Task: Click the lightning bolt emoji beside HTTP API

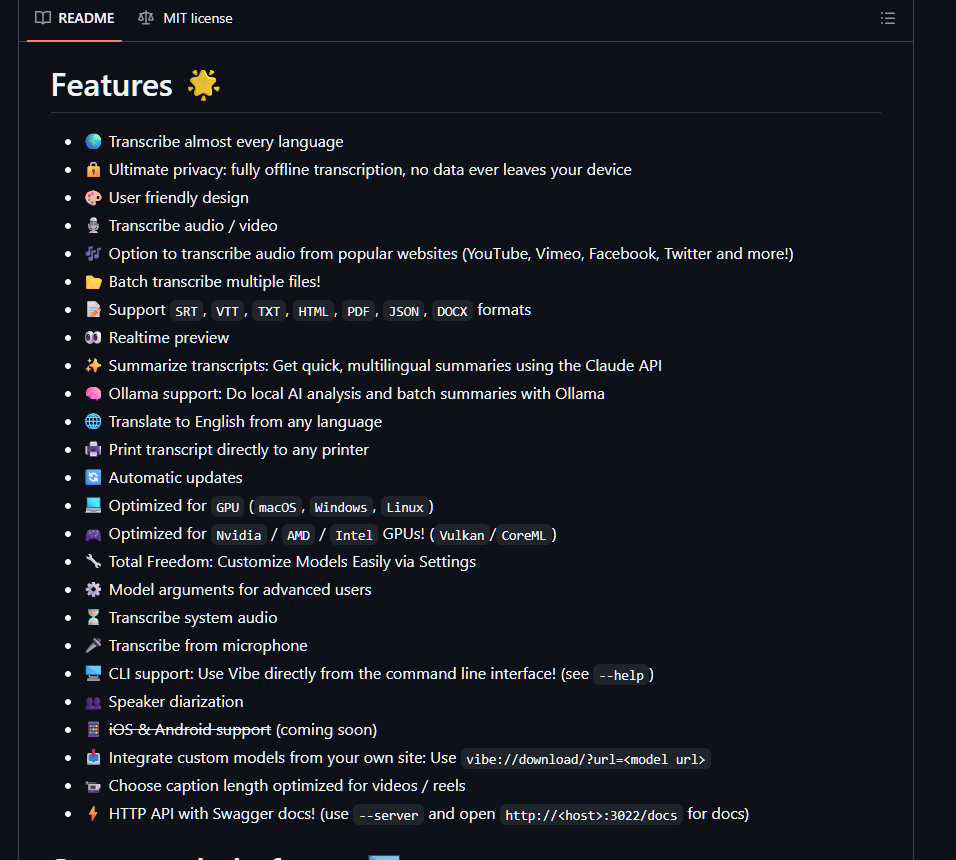Action: click(x=93, y=814)
